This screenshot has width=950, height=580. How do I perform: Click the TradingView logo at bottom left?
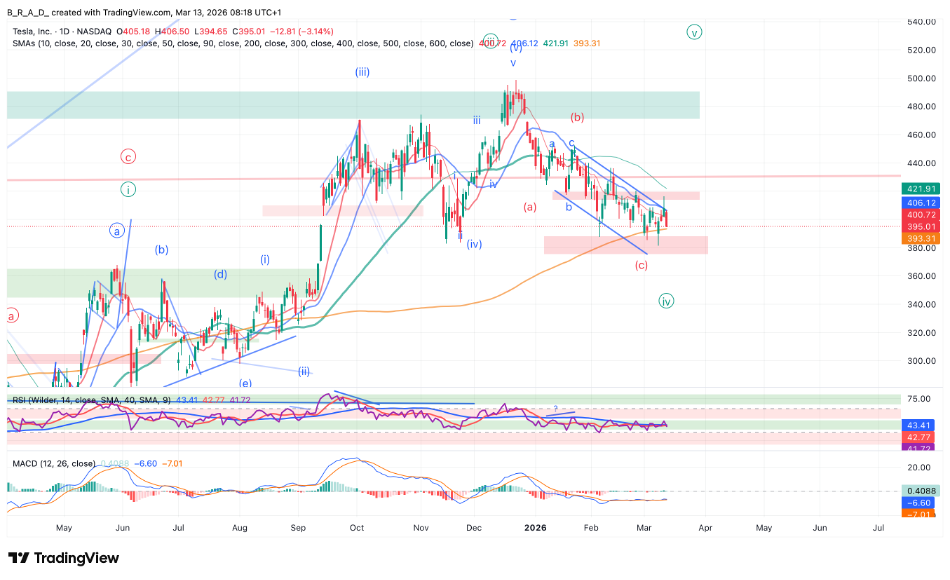(x=63, y=558)
